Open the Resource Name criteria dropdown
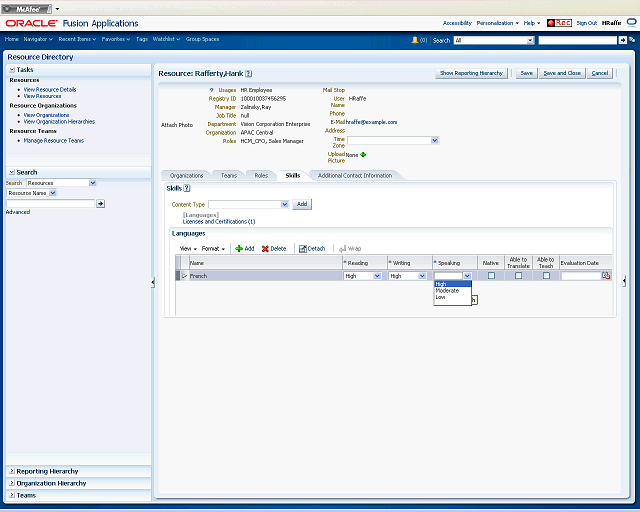The image size is (640, 512). click(x=53, y=193)
